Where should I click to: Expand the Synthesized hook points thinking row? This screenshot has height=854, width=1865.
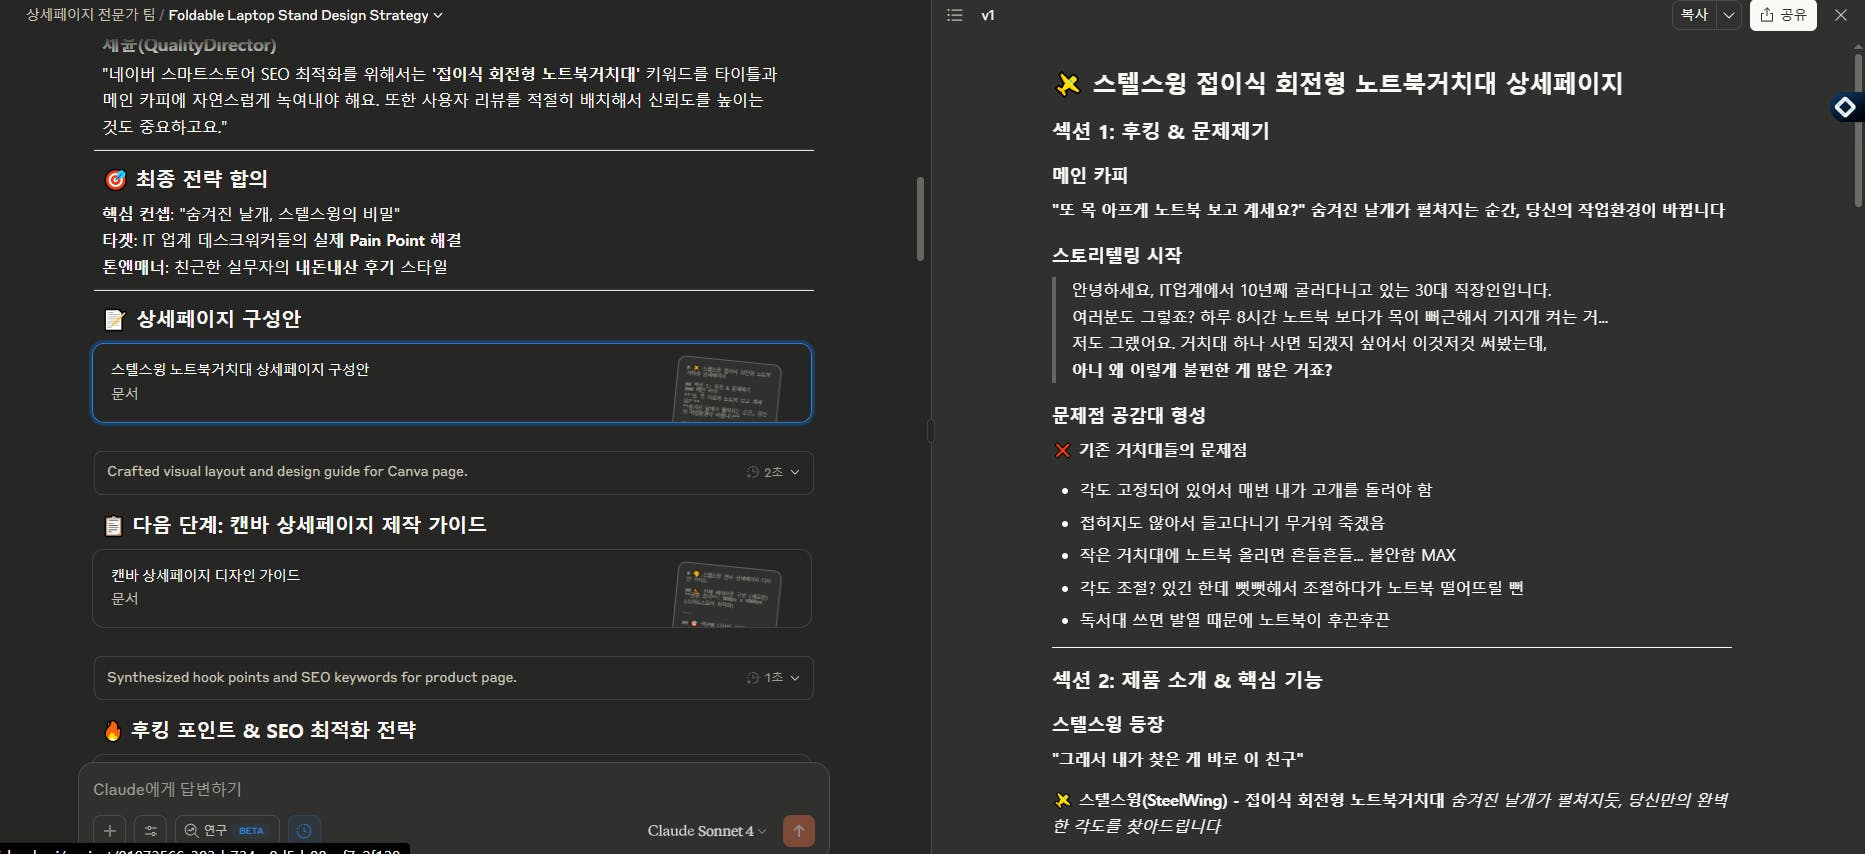(453, 678)
